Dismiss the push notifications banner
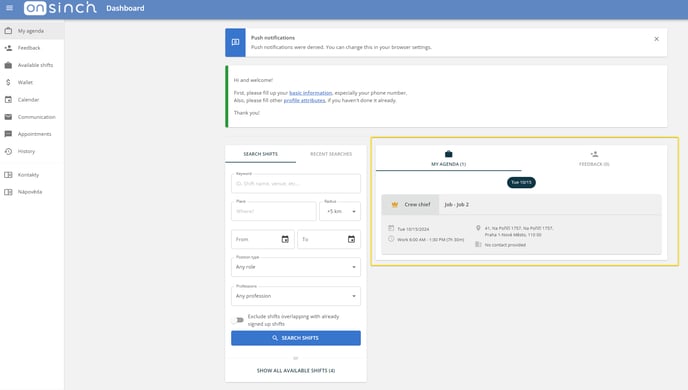This screenshot has height=390, width=688. pos(656,39)
